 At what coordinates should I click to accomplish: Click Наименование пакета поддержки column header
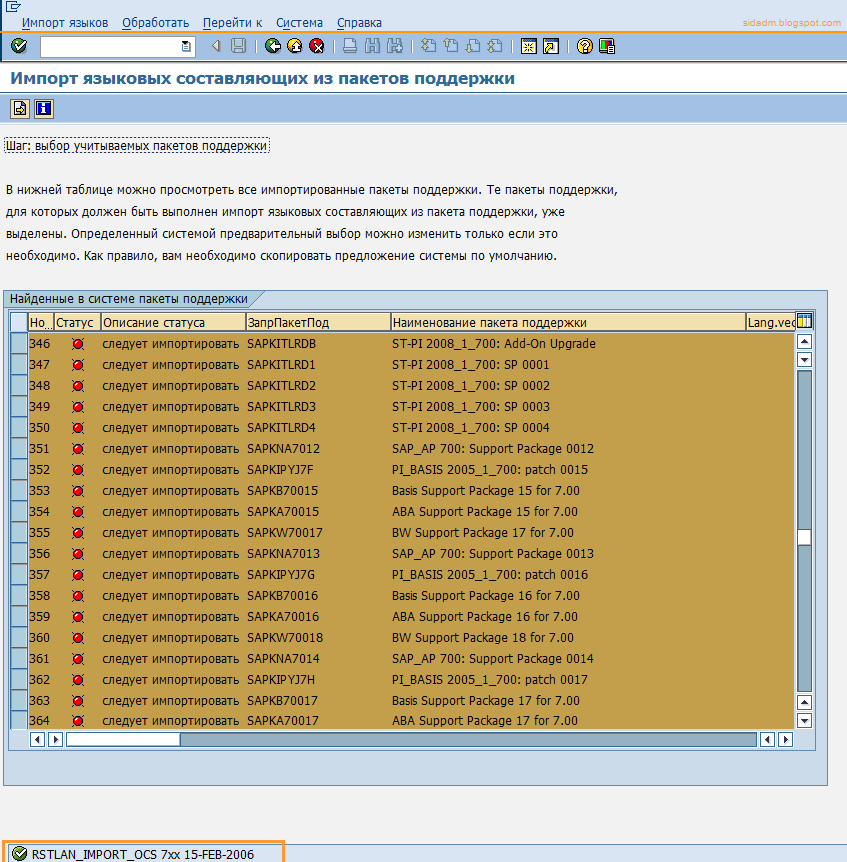[568, 322]
